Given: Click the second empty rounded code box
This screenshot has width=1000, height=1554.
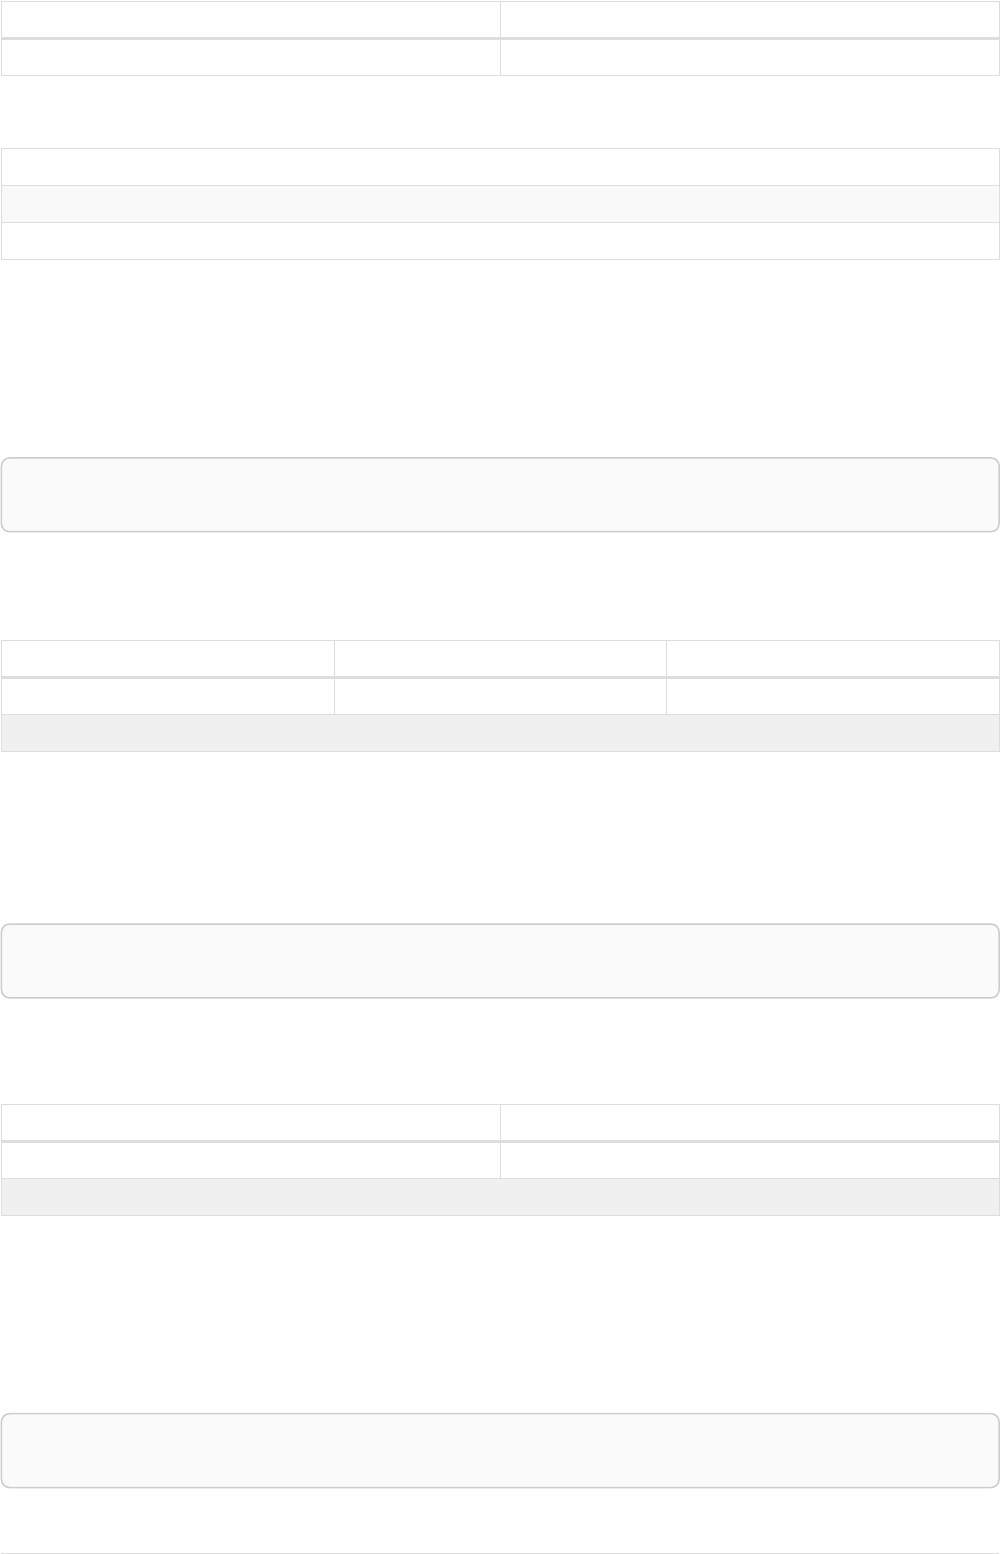Looking at the screenshot, I should [x=500, y=961].
